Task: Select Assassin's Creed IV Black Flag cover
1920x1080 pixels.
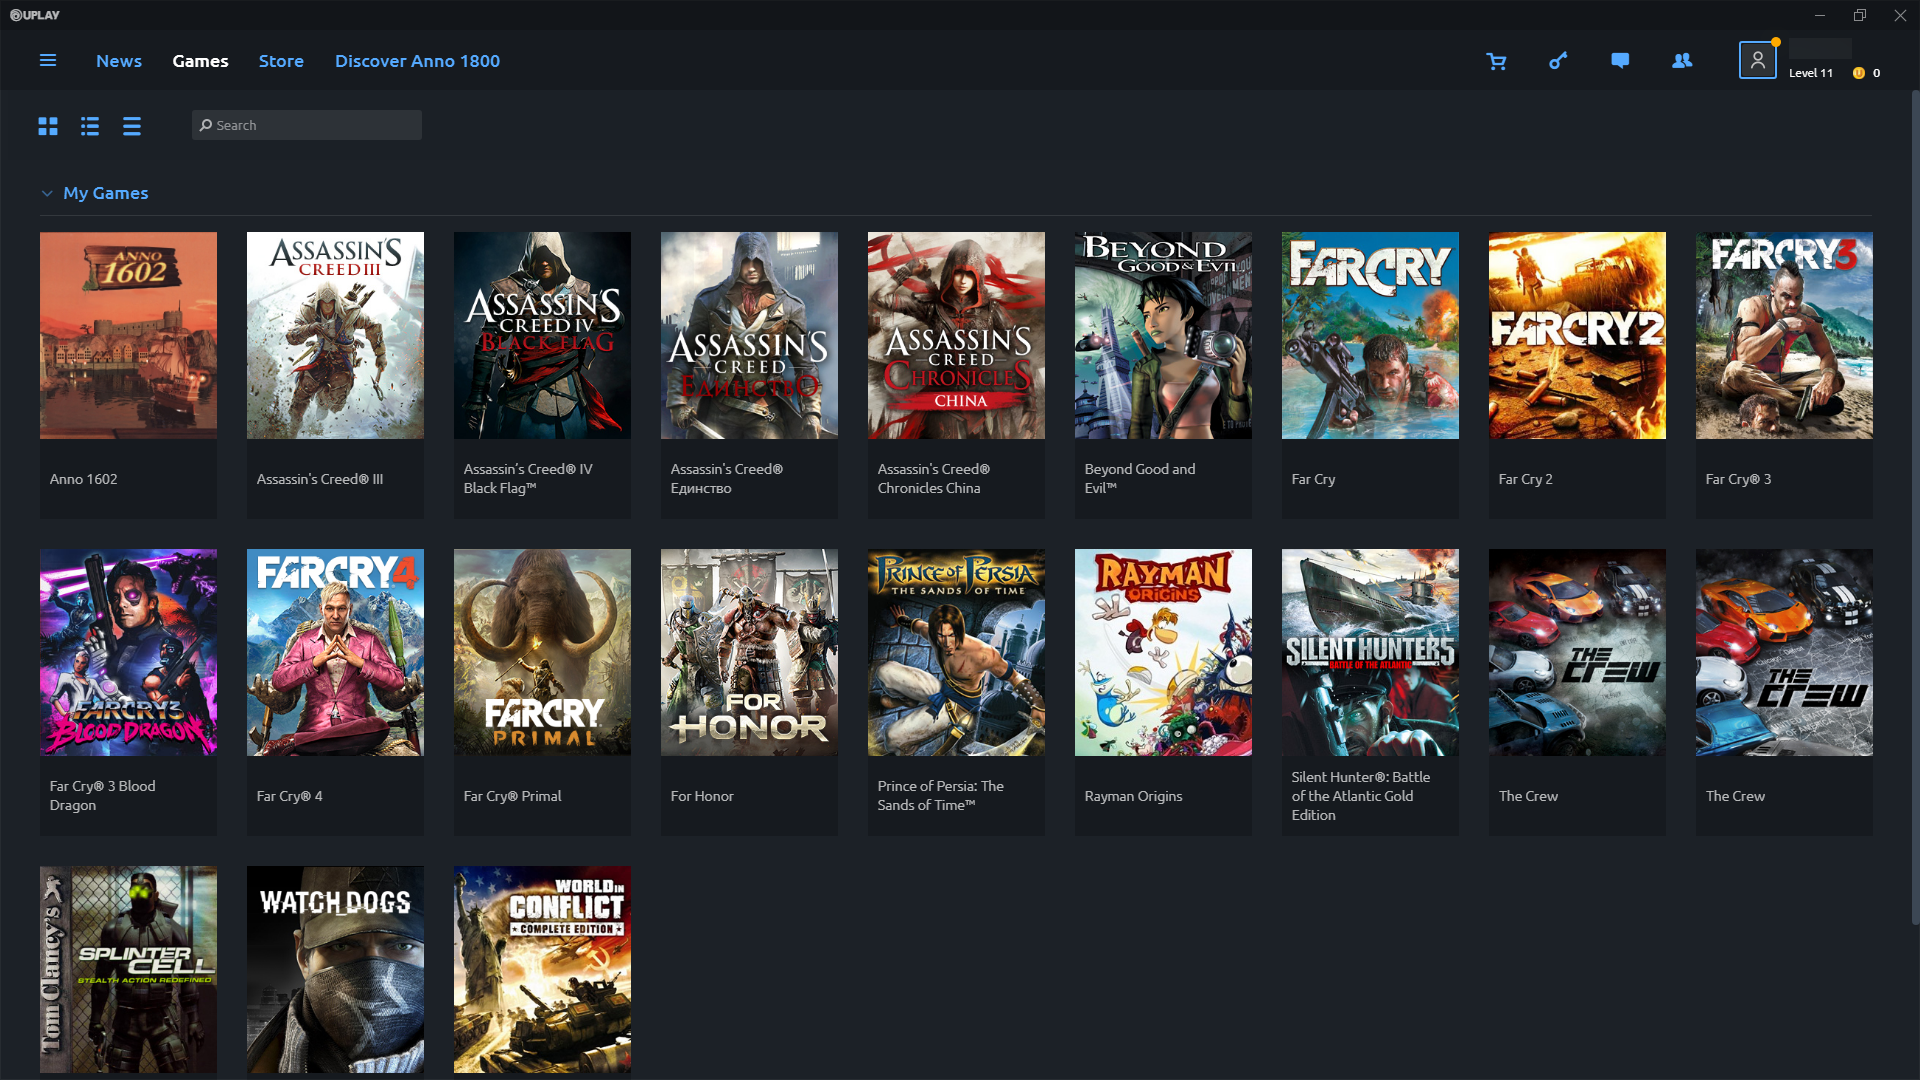Action: coord(542,336)
